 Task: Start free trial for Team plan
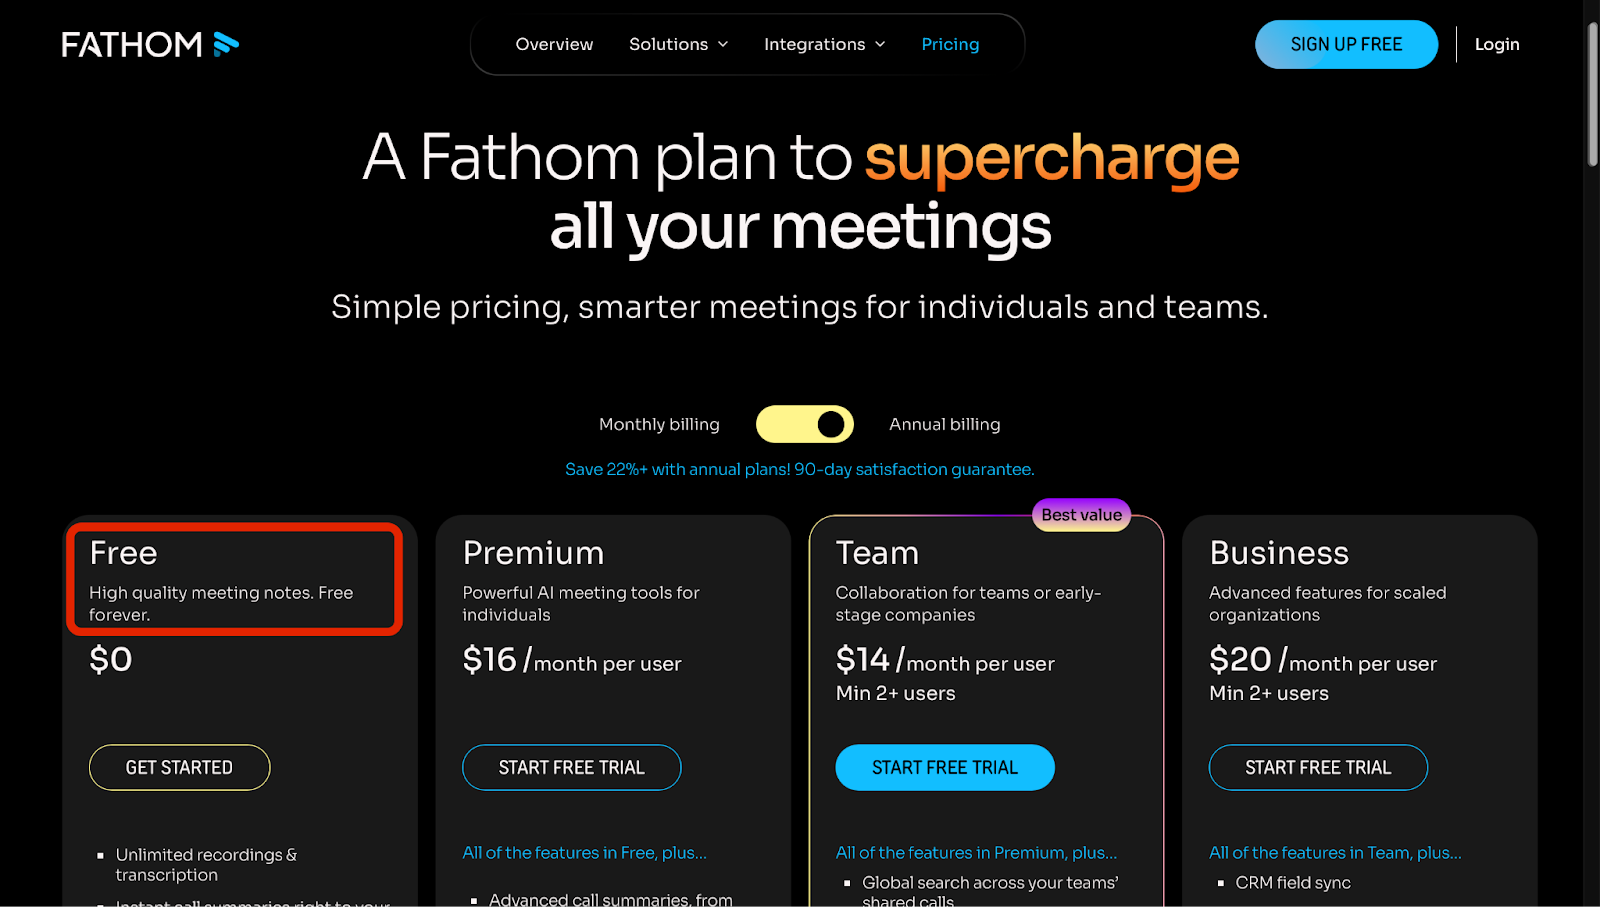944,767
